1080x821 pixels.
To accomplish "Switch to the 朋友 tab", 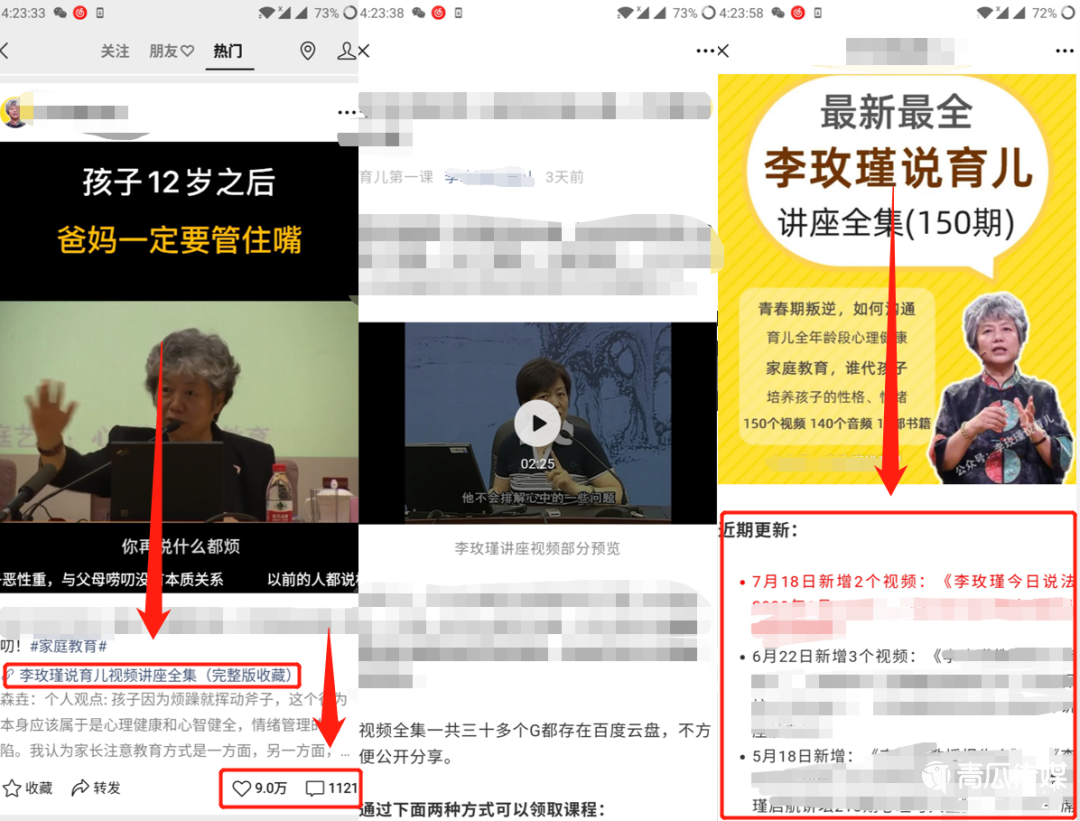I will (x=171, y=51).
